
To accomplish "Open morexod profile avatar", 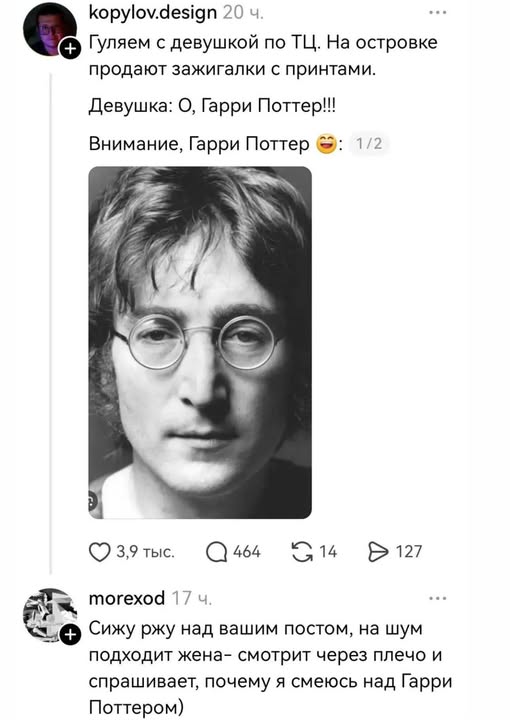I will point(50,614).
